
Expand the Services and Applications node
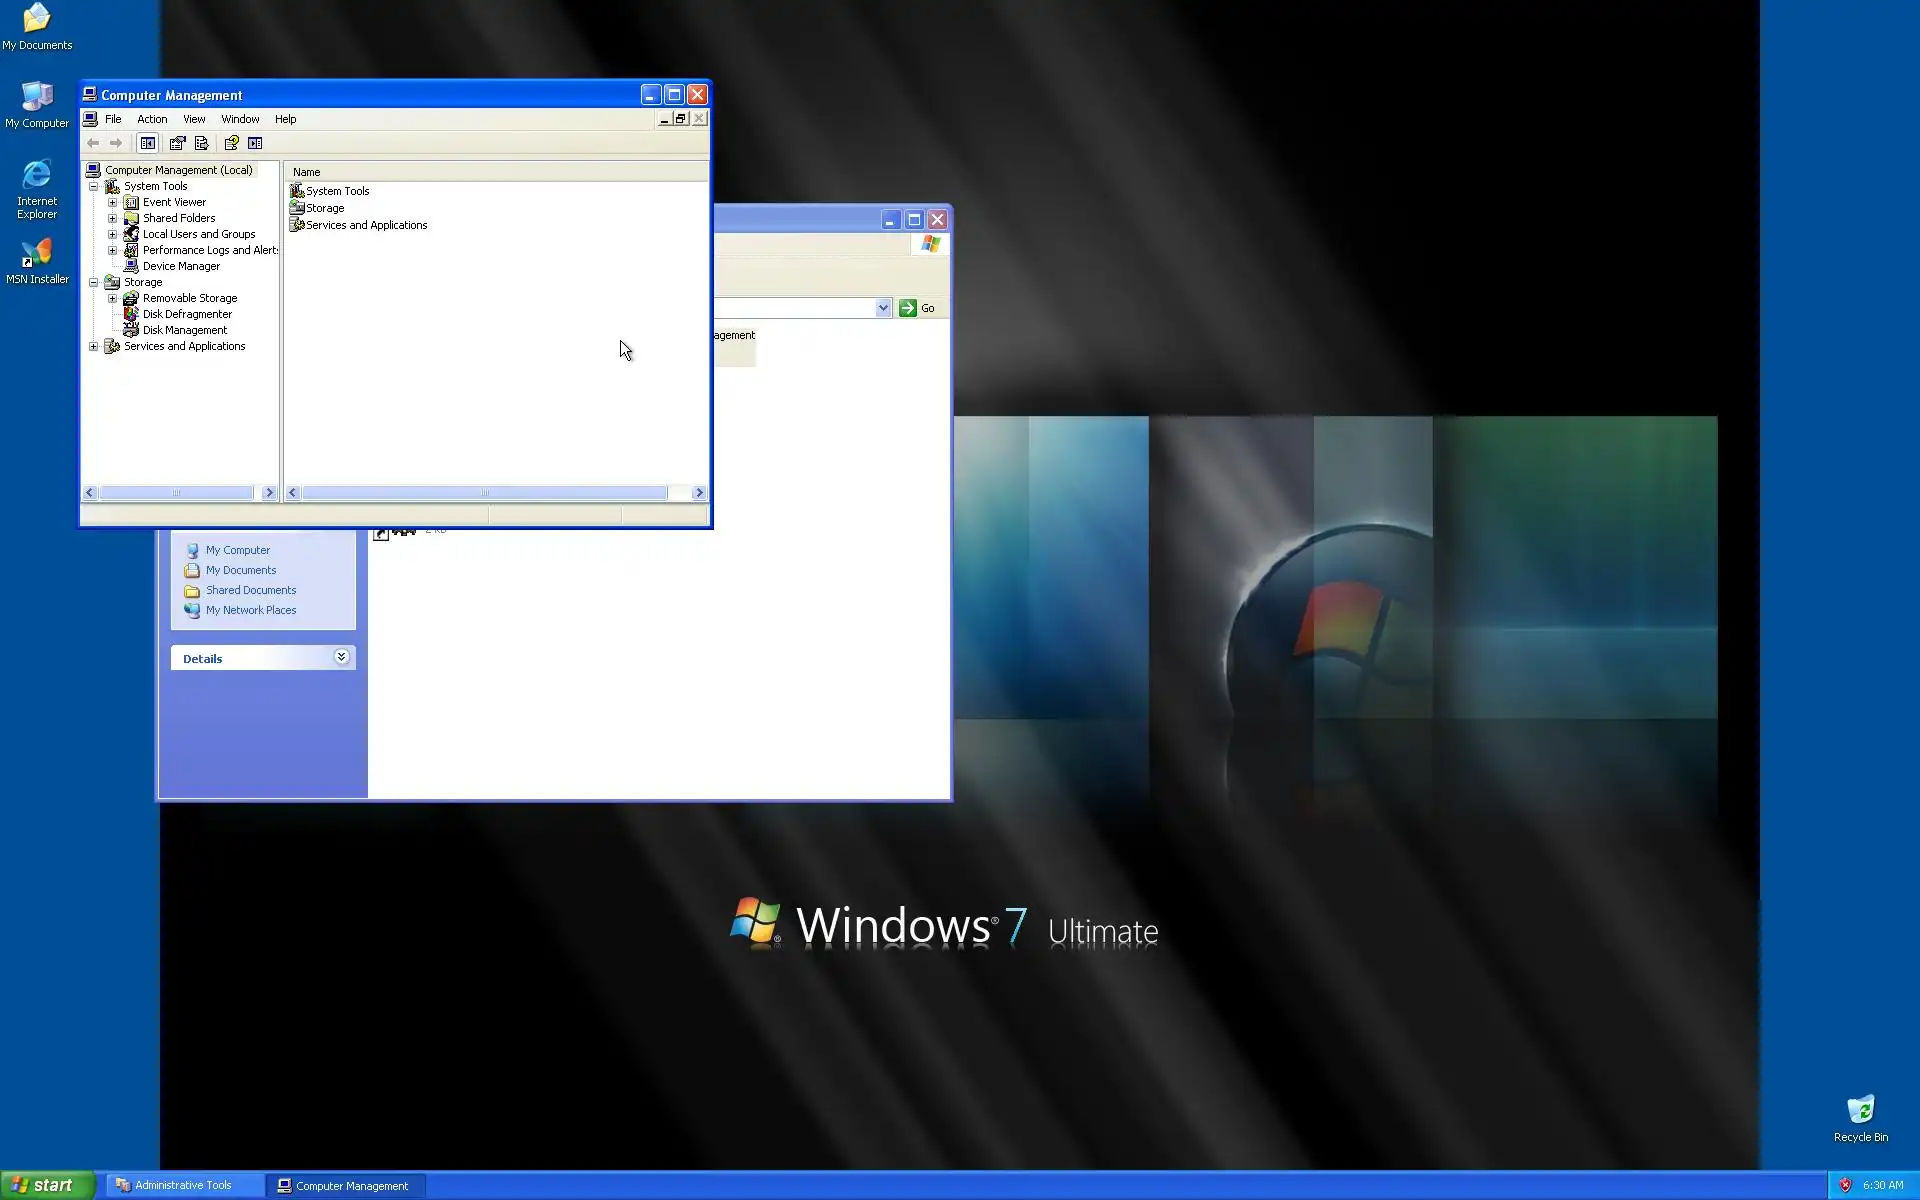click(x=94, y=346)
